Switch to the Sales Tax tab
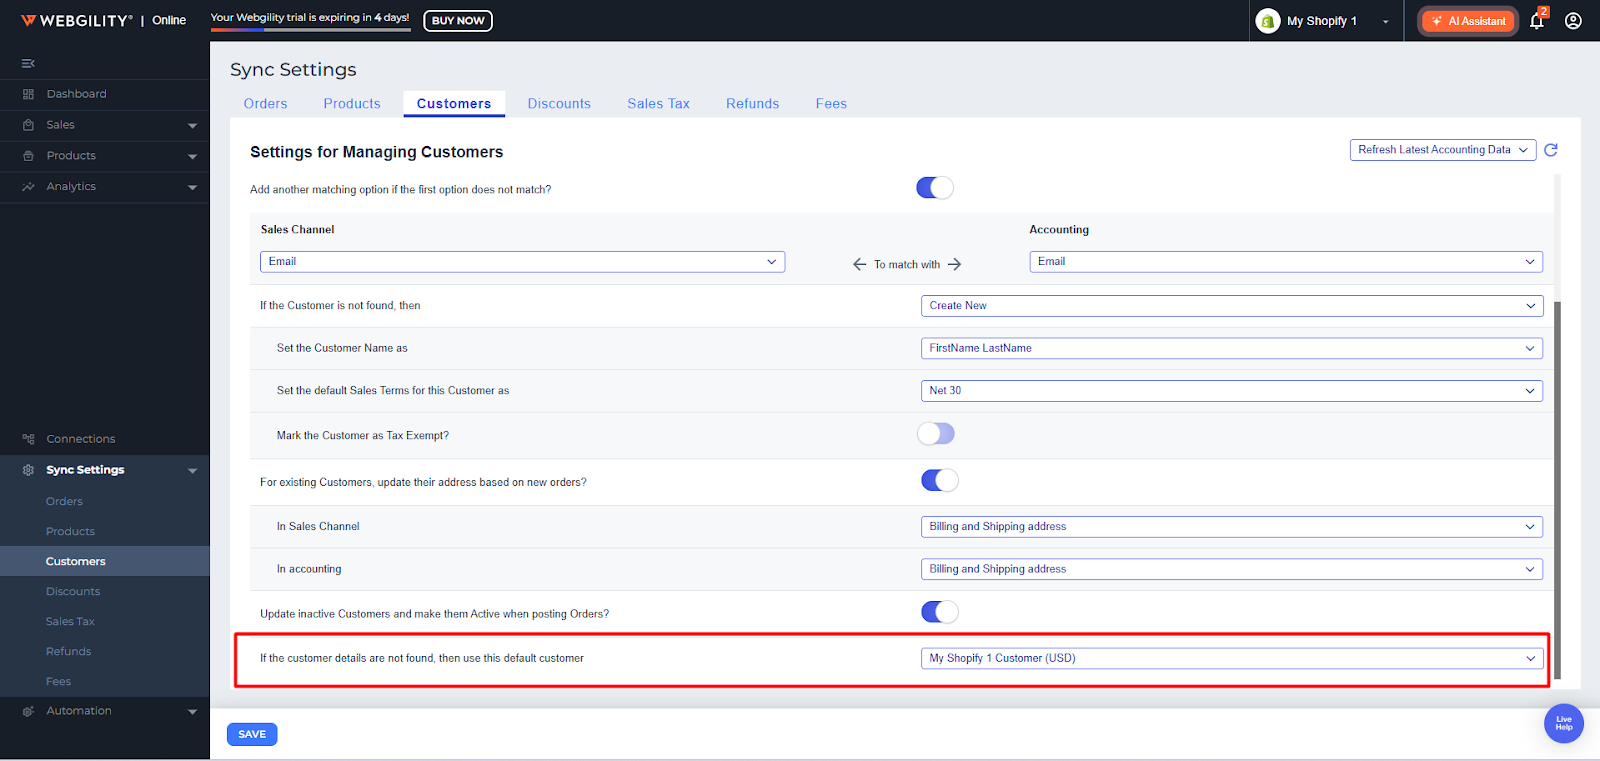The height and width of the screenshot is (761, 1600). 658,104
